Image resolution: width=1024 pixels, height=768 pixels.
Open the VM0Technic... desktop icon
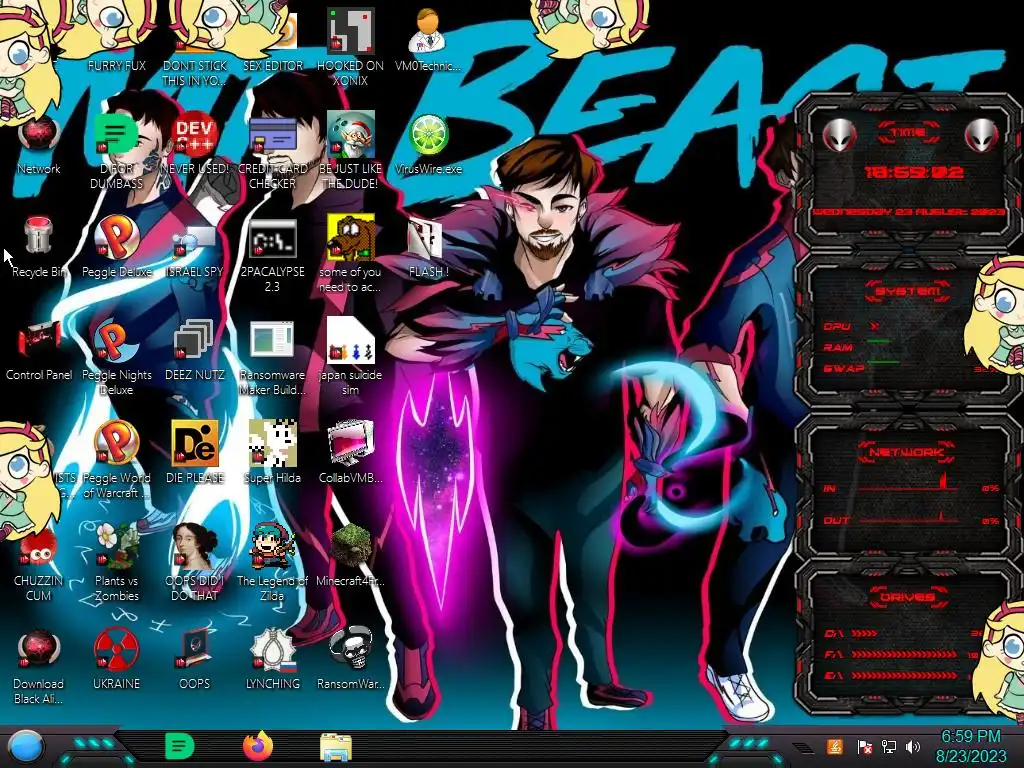428,39
